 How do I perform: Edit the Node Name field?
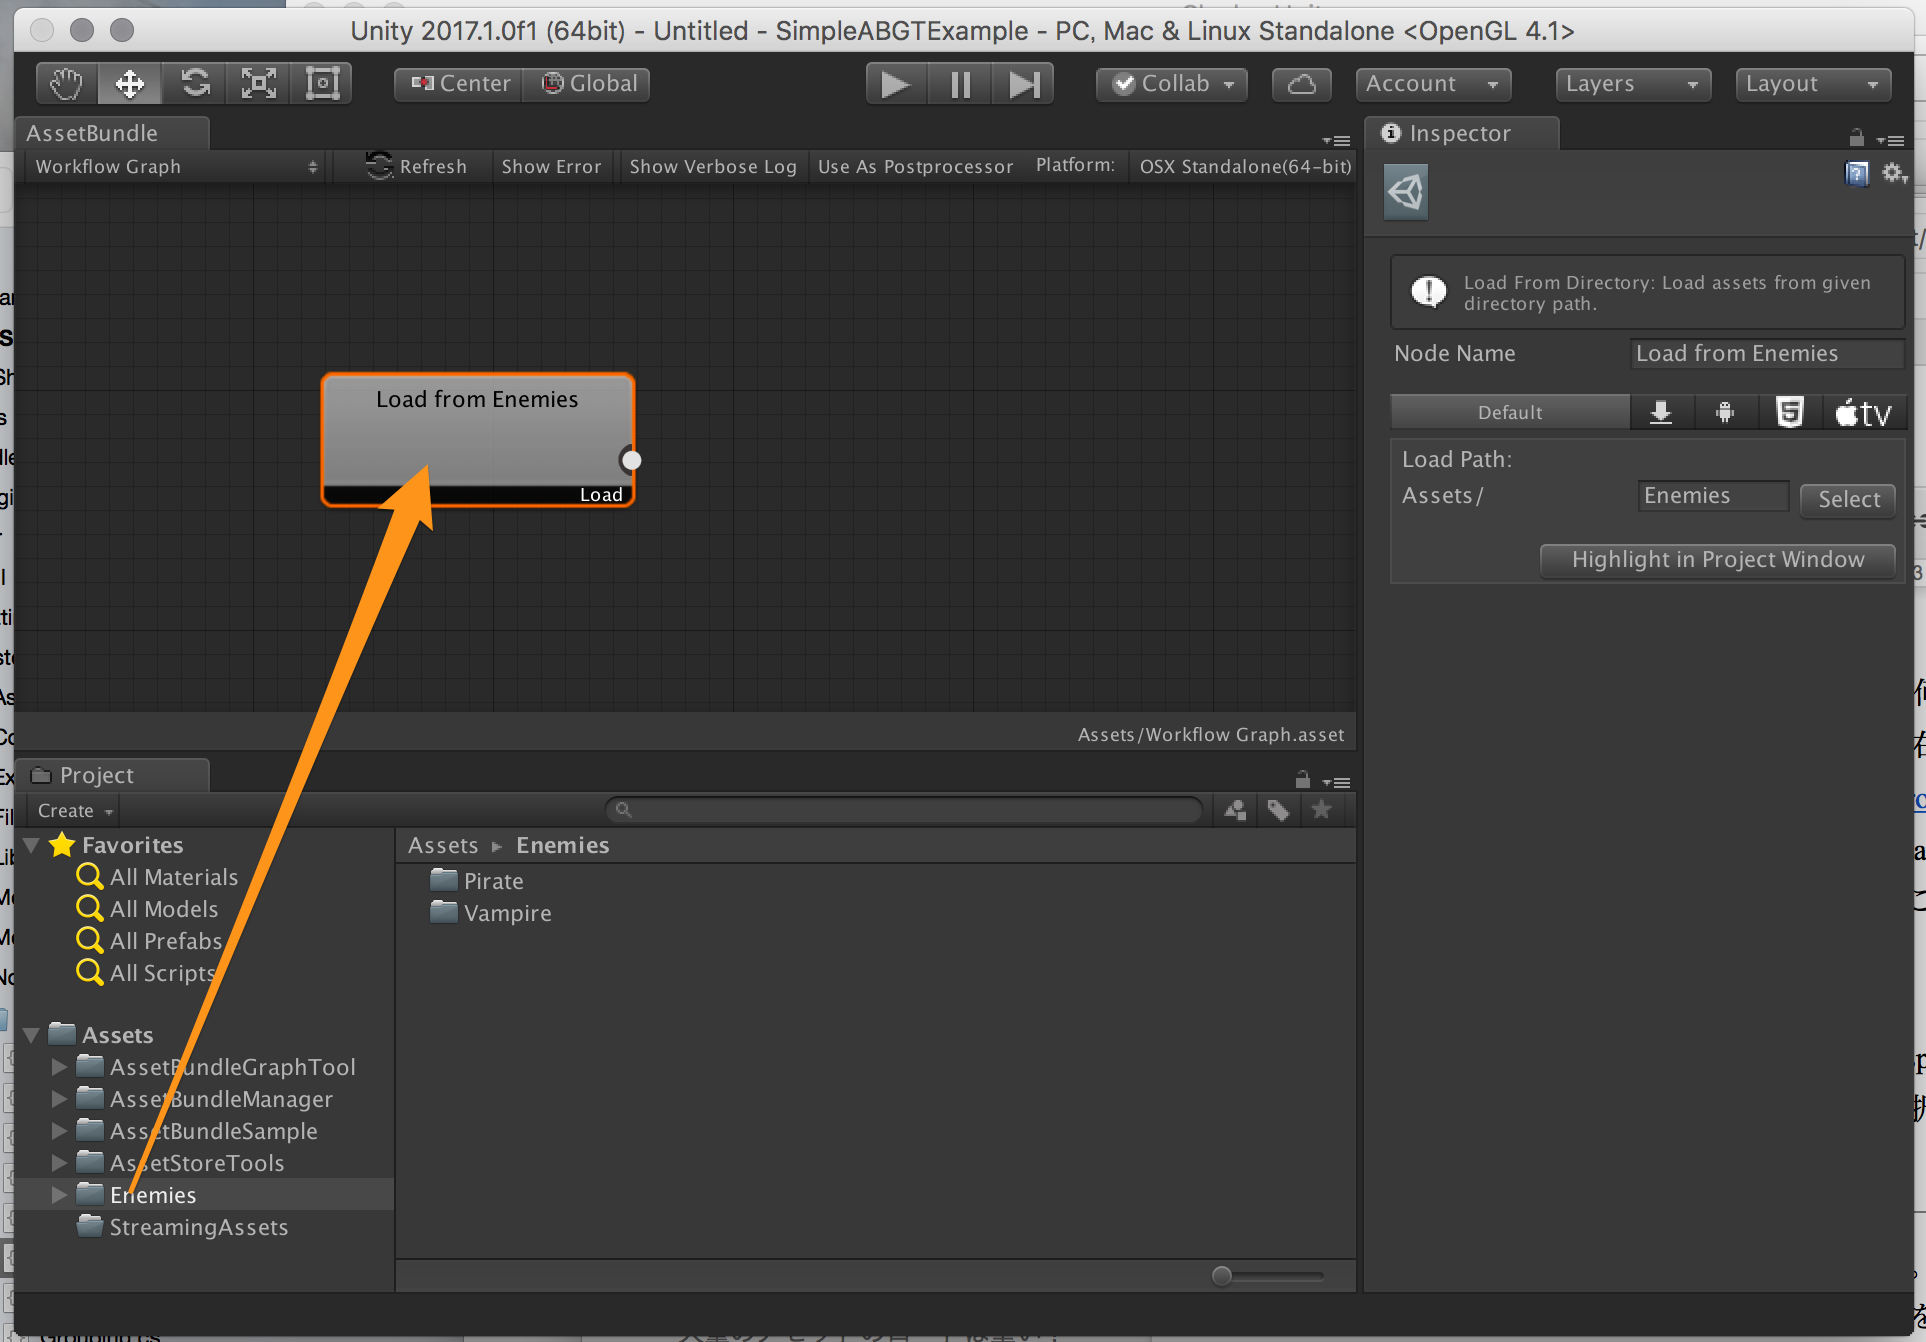tap(1766, 354)
